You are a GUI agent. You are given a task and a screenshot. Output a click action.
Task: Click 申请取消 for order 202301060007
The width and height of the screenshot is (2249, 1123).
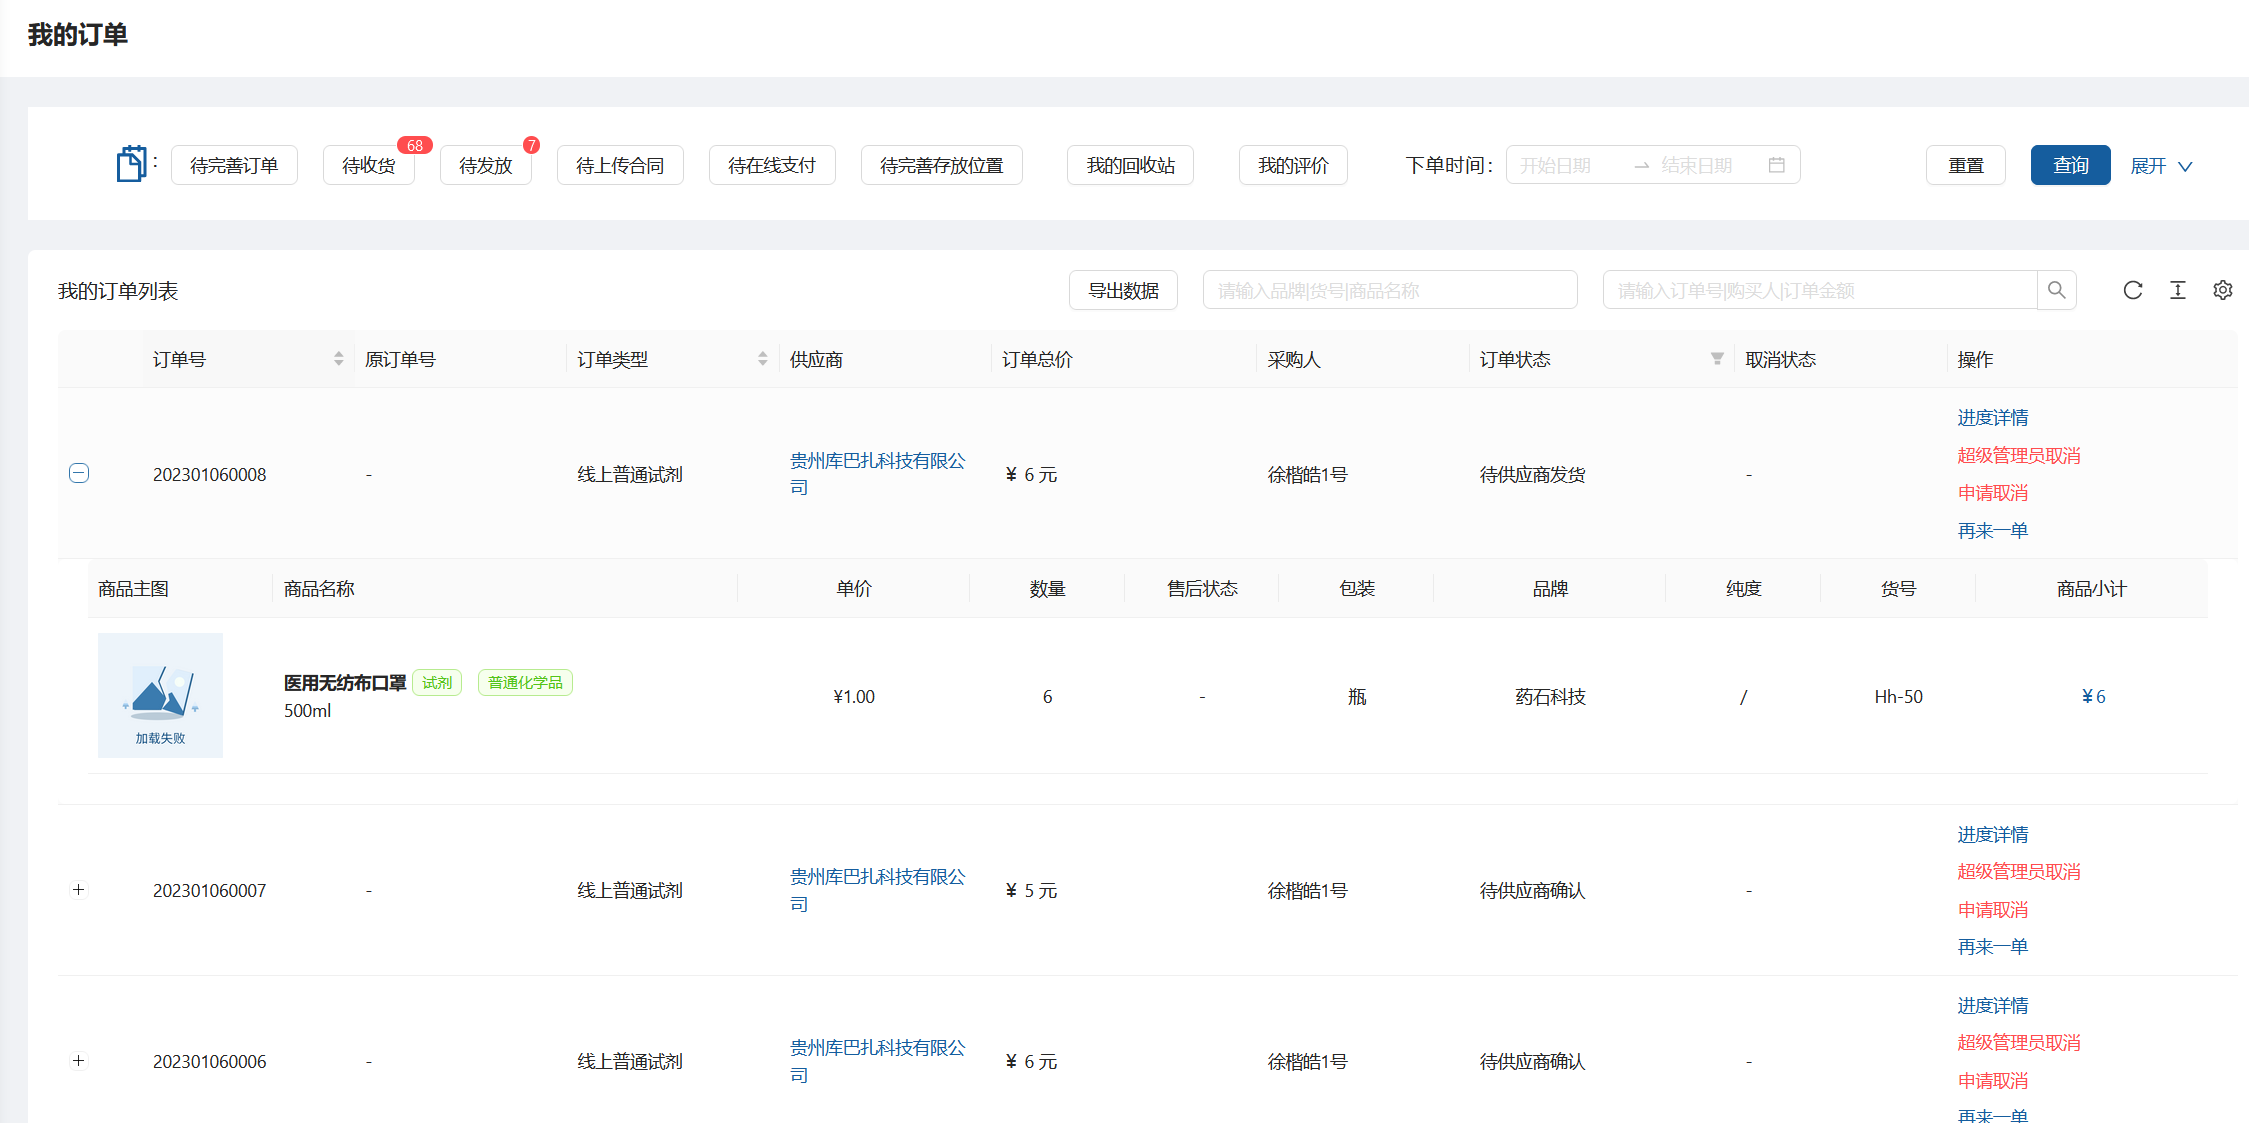coord(1993,910)
